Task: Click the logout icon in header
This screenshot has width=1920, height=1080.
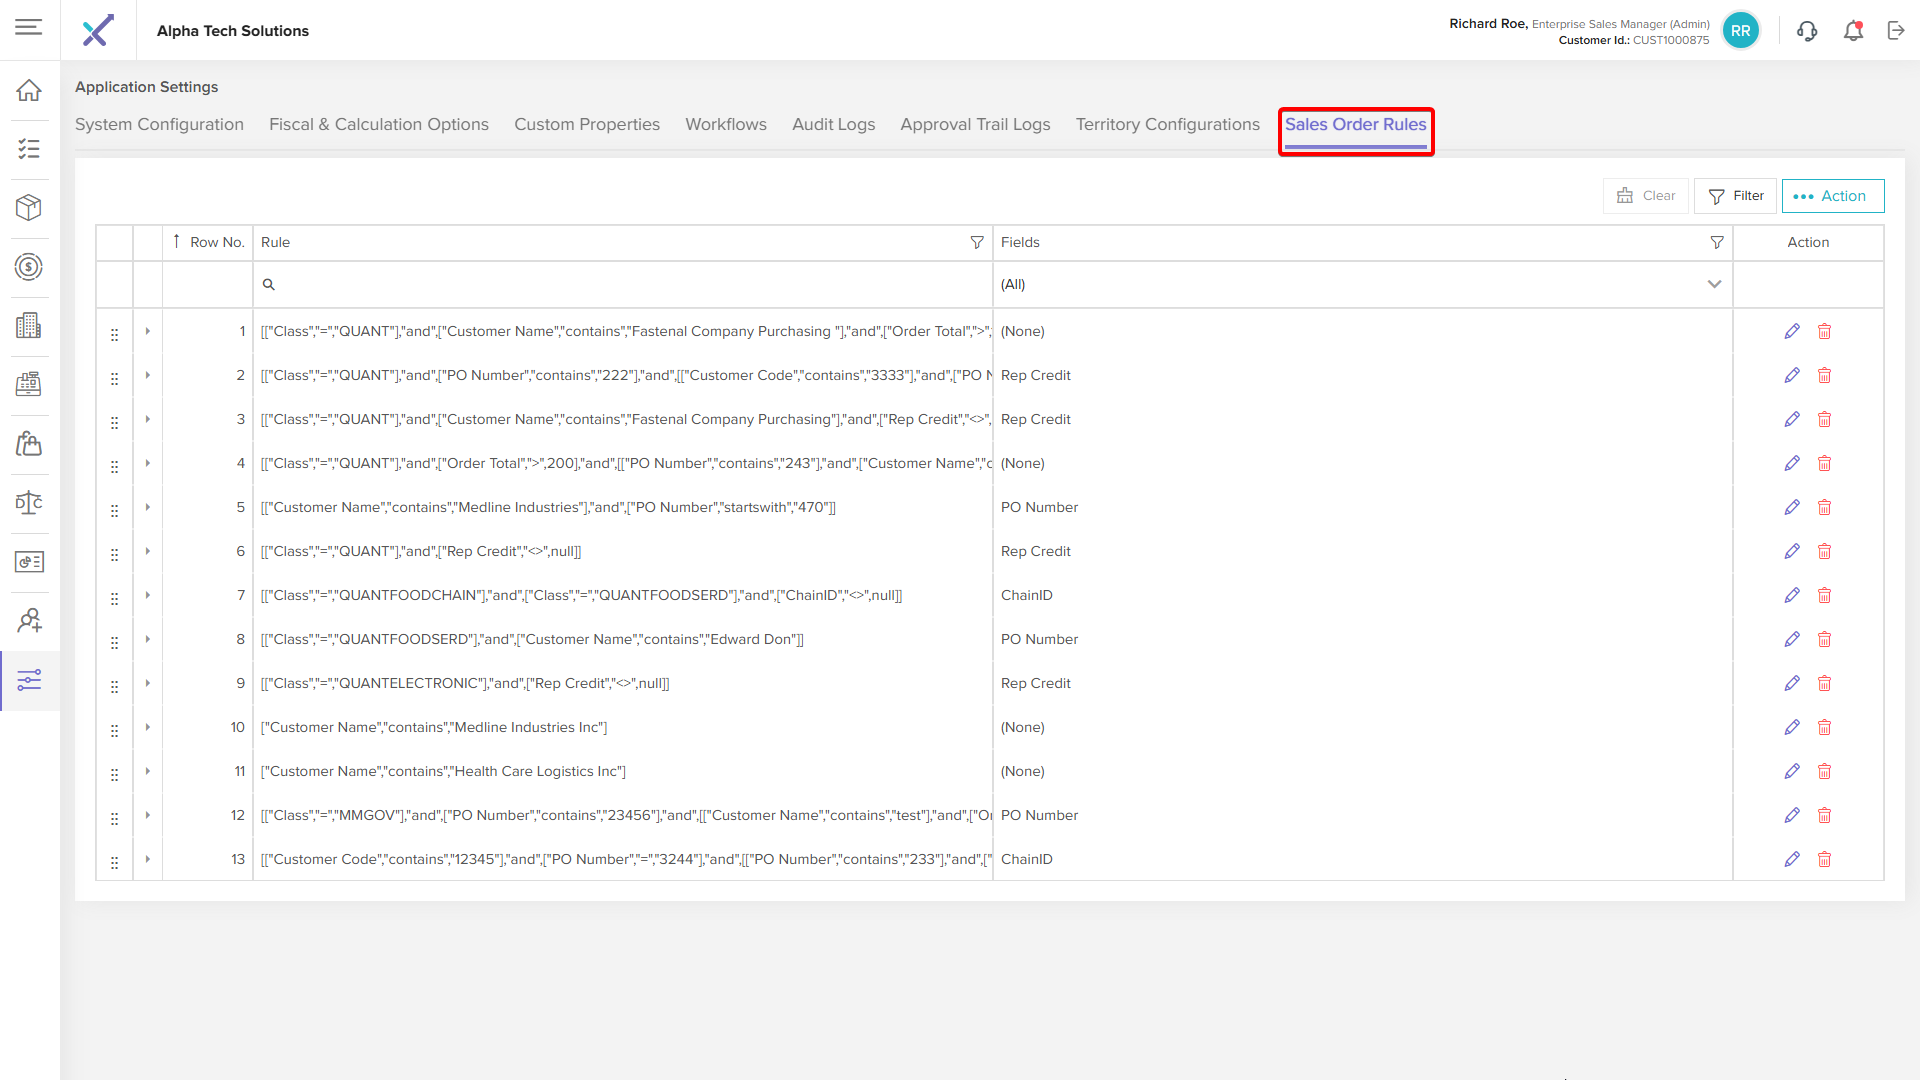Action: coord(1896,31)
